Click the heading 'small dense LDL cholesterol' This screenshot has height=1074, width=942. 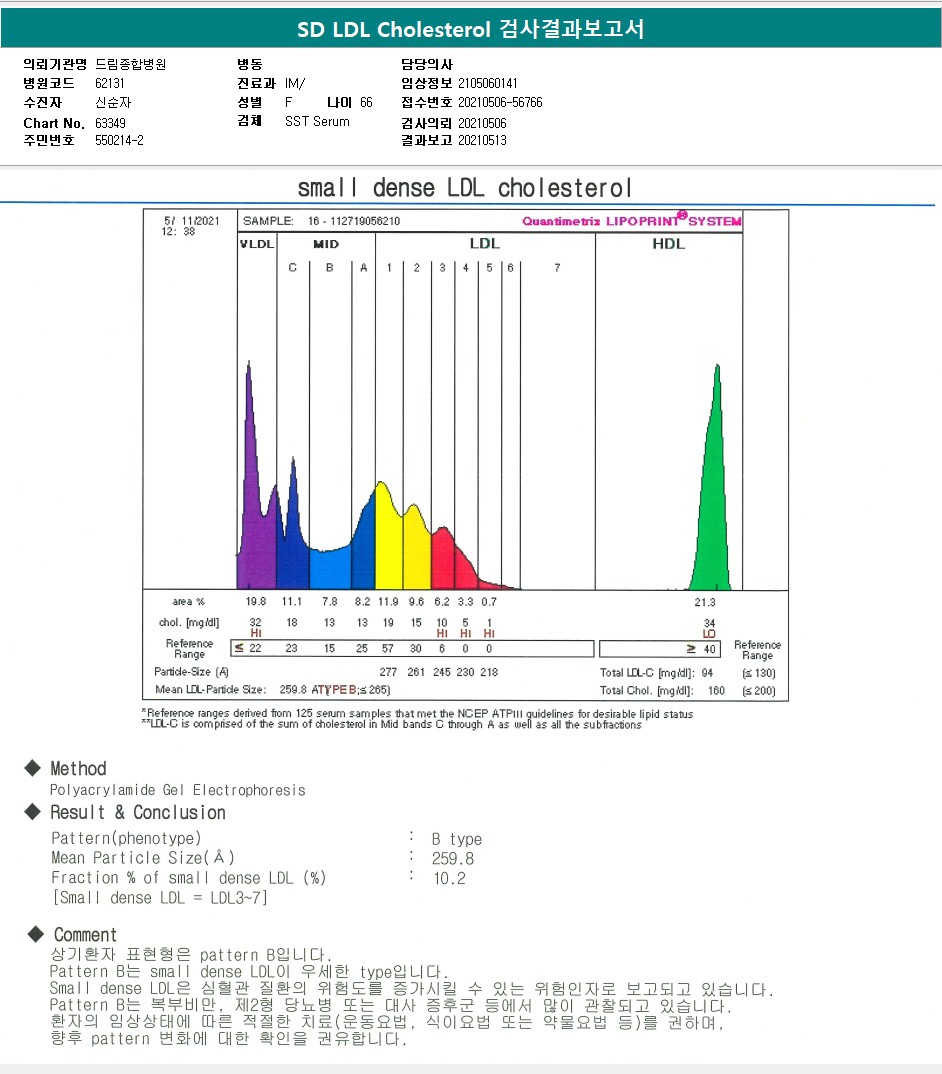(x=464, y=187)
